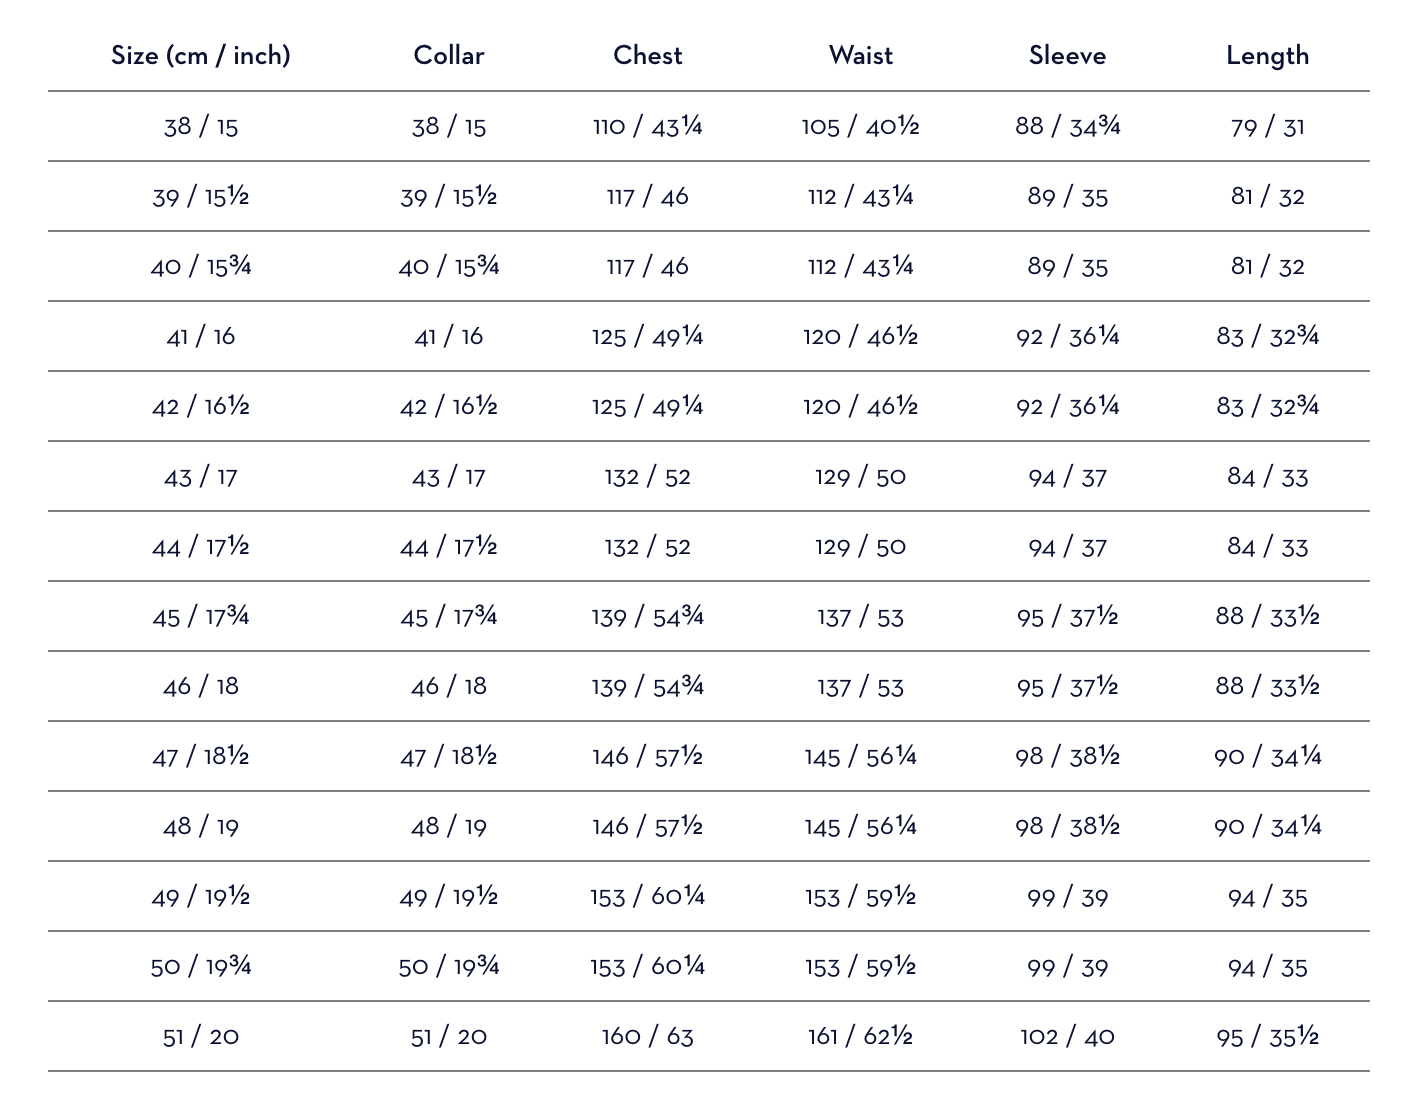This screenshot has height=1112, width=1422.
Task: Select chest value 160 / 63
Action: click(648, 1036)
